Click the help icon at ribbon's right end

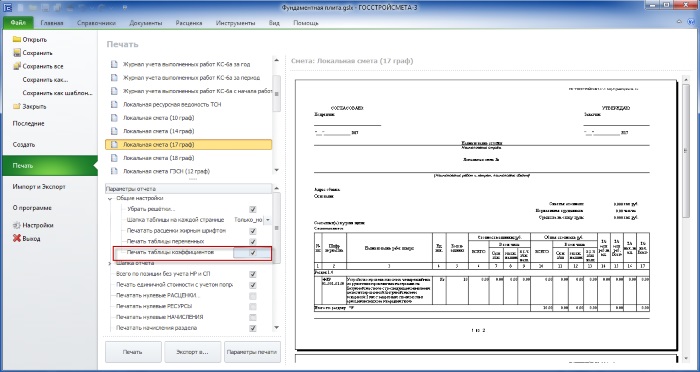click(690, 22)
